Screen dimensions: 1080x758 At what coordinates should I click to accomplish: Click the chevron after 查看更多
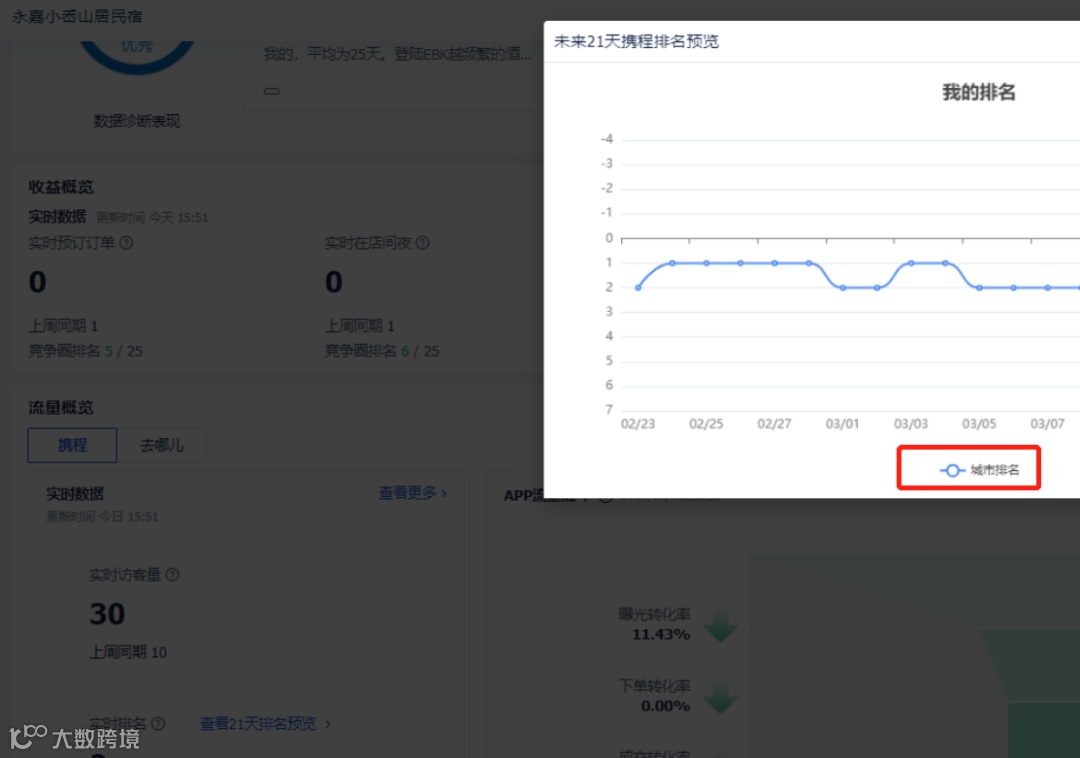point(444,493)
